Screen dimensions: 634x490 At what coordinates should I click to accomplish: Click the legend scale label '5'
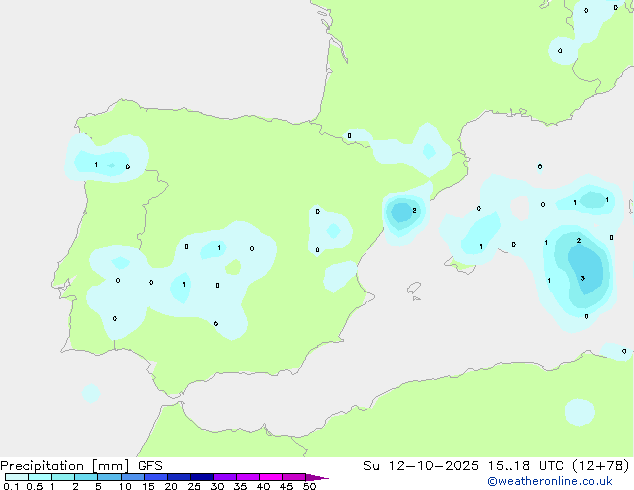tap(98, 486)
